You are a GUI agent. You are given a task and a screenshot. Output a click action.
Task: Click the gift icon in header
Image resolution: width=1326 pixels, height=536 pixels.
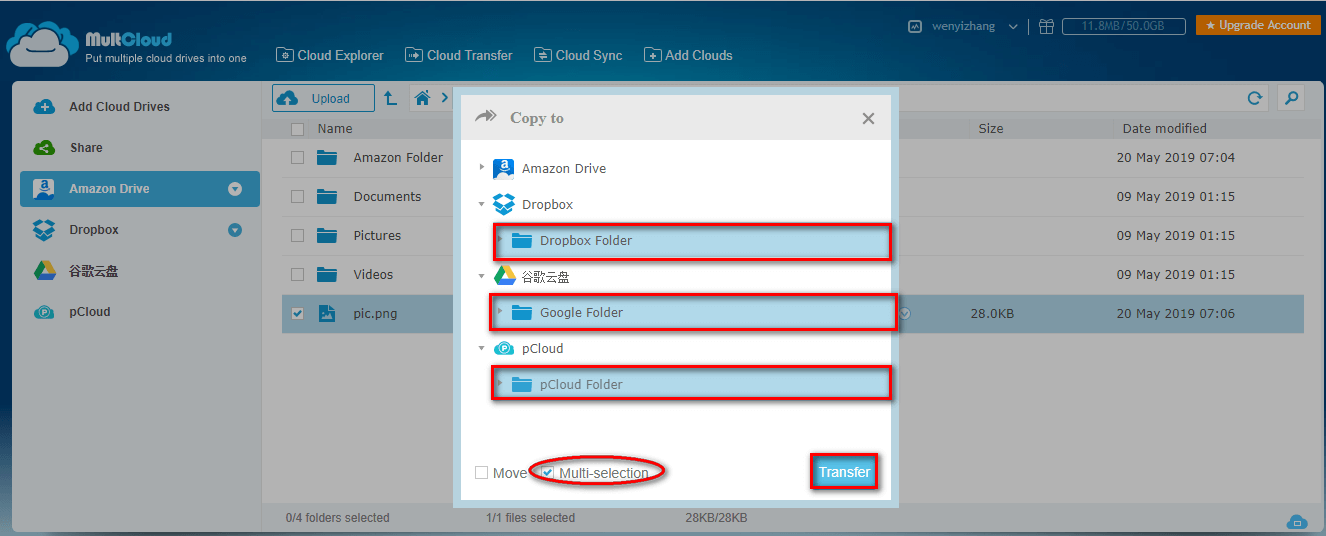1046,26
